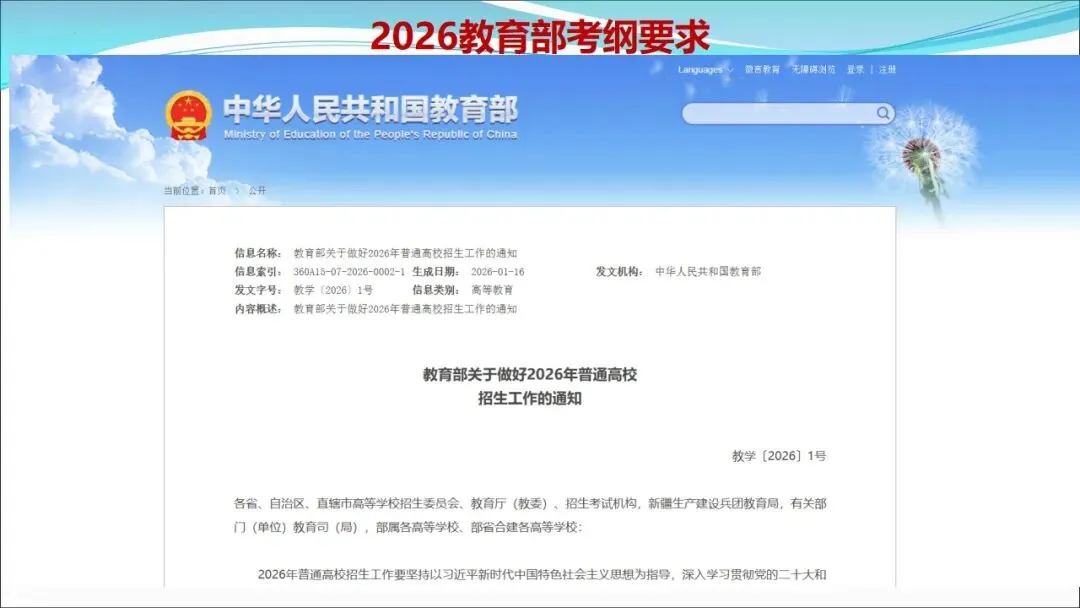Click the 登录 link
Screen dimensions: 1080x608
click(855, 70)
